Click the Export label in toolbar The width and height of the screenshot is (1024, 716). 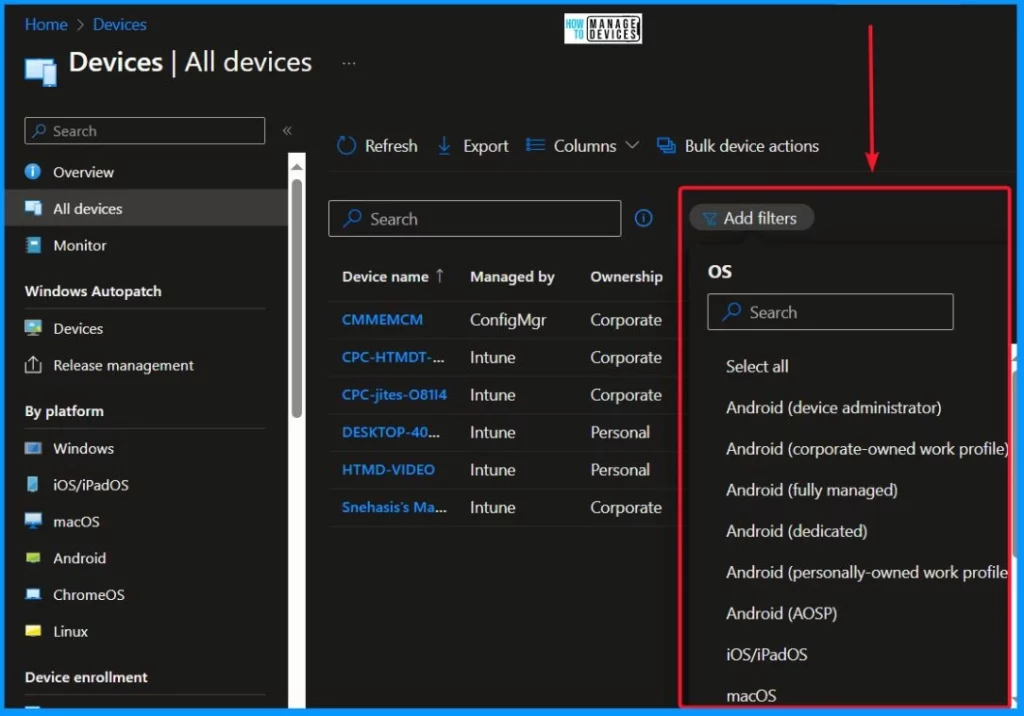[x=485, y=146]
